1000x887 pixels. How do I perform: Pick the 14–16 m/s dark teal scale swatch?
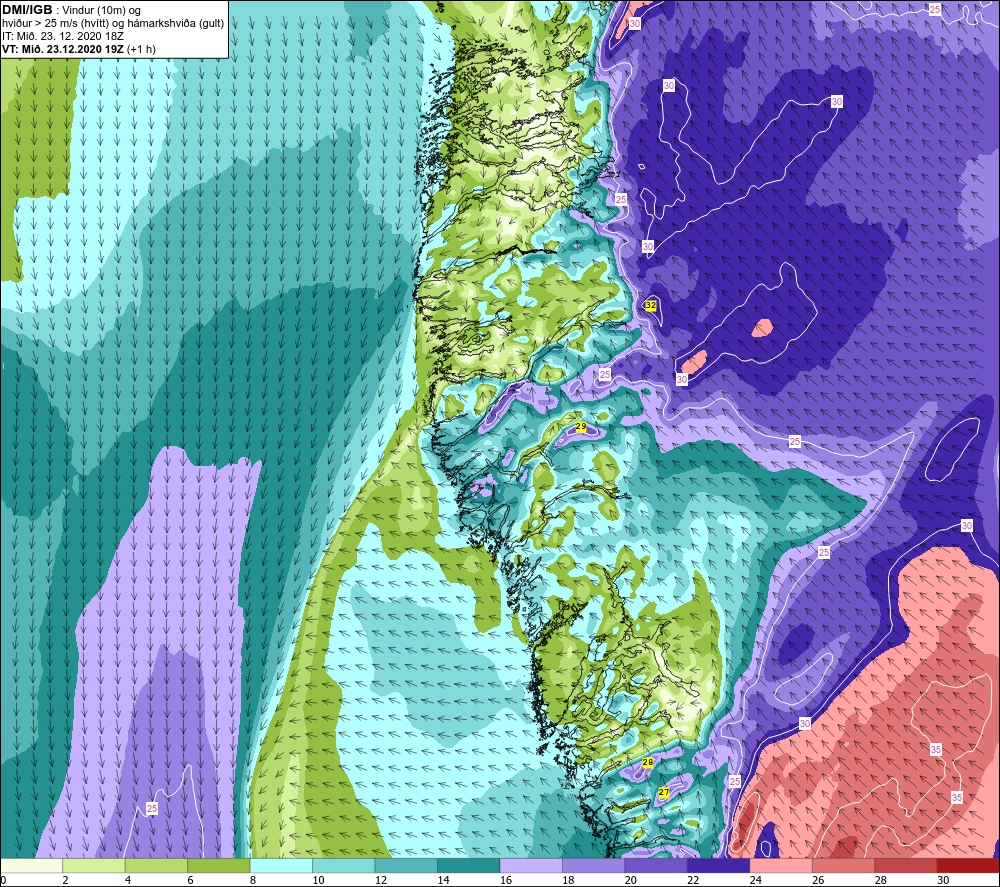pyautogui.click(x=469, y=865)
